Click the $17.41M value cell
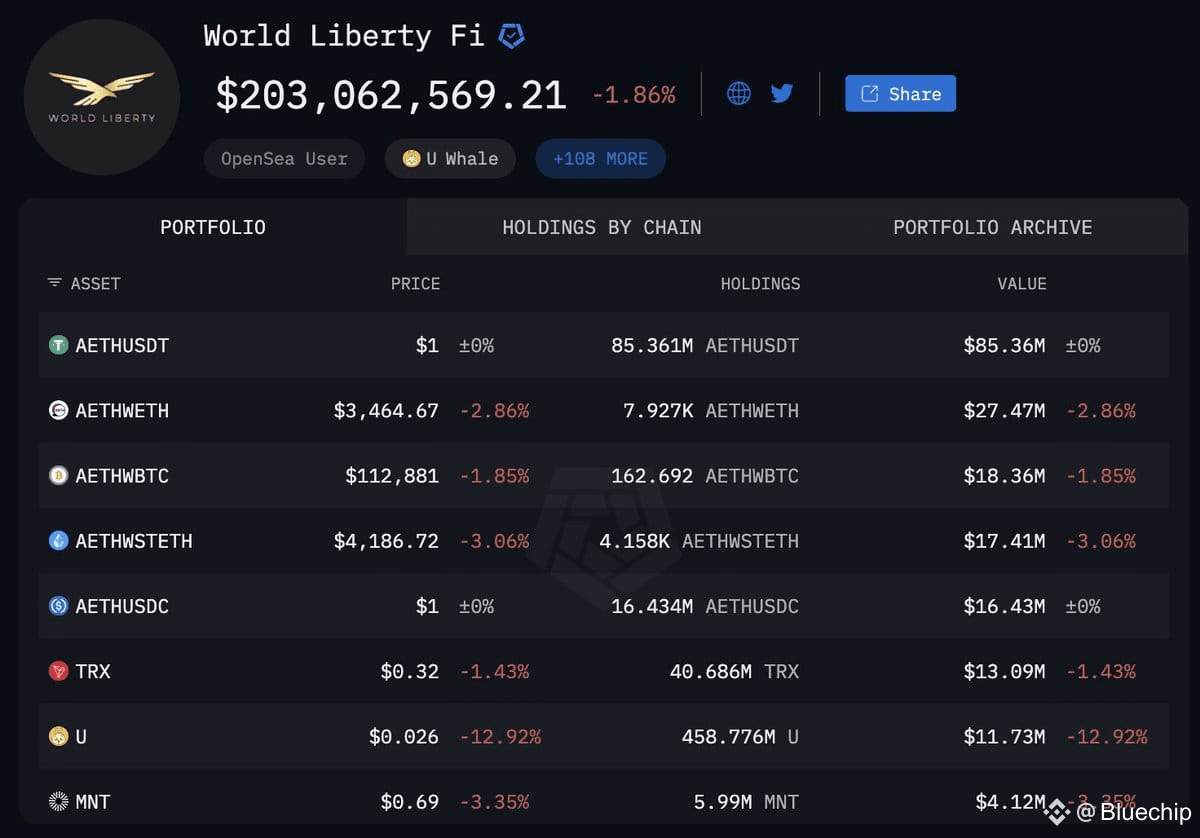 click(x=1005, y=541)
